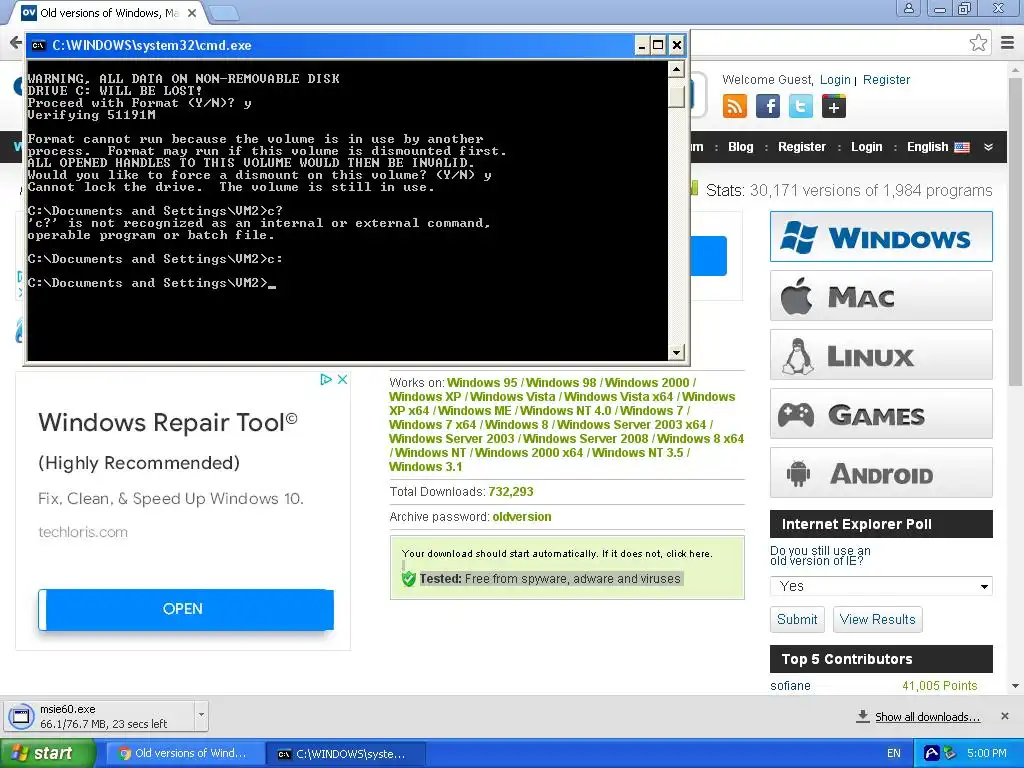Screen dimensions: 1024x768
Task: Click taskbar clock 5:00 PM
Action: coord(986,753)
